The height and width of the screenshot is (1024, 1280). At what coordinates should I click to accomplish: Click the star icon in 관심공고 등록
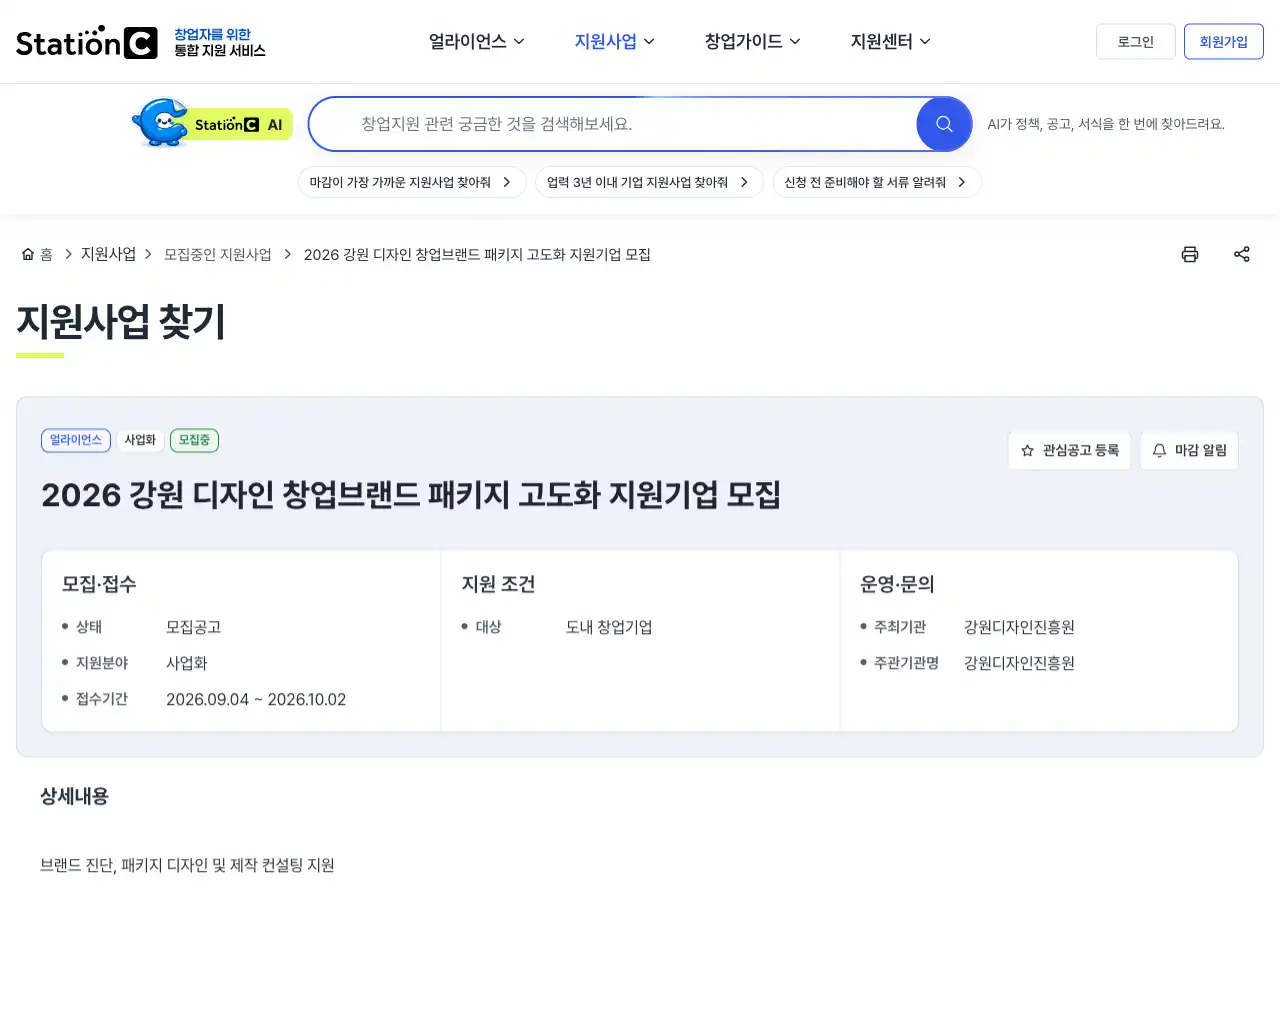pyautogui.click(x=1027, y=451)
